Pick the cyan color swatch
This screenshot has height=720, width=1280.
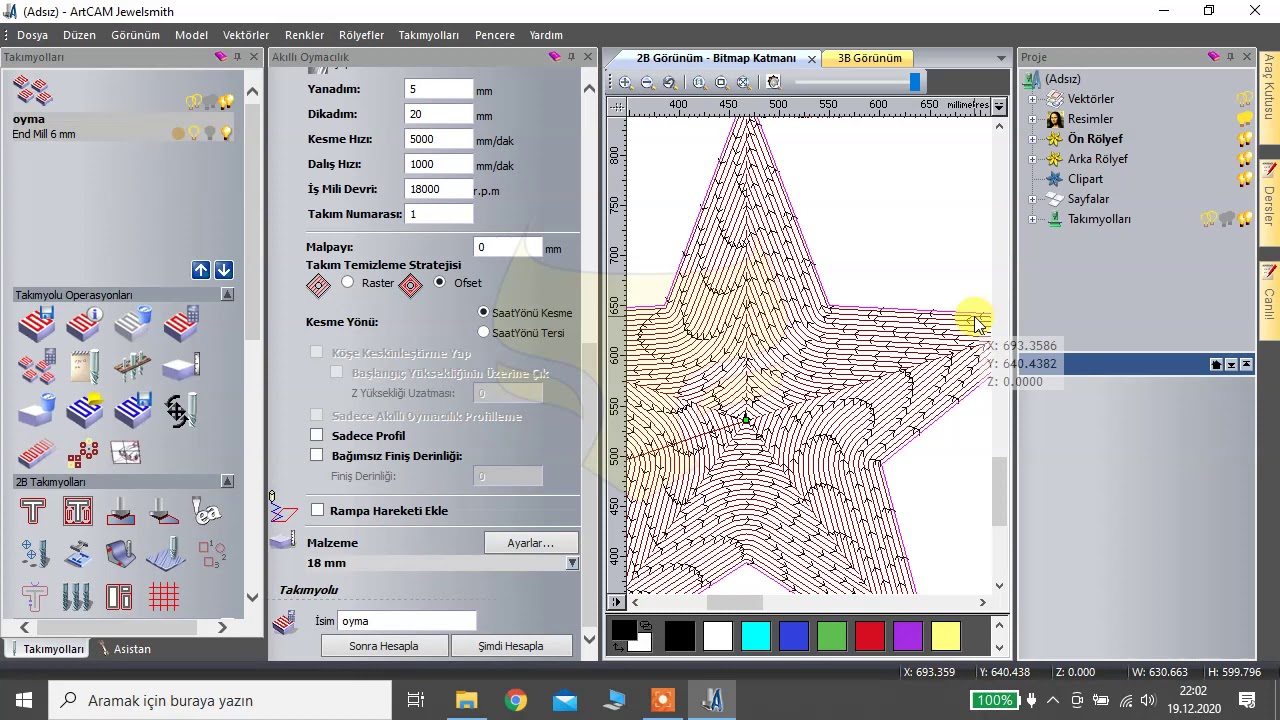(x=756, y=636)
